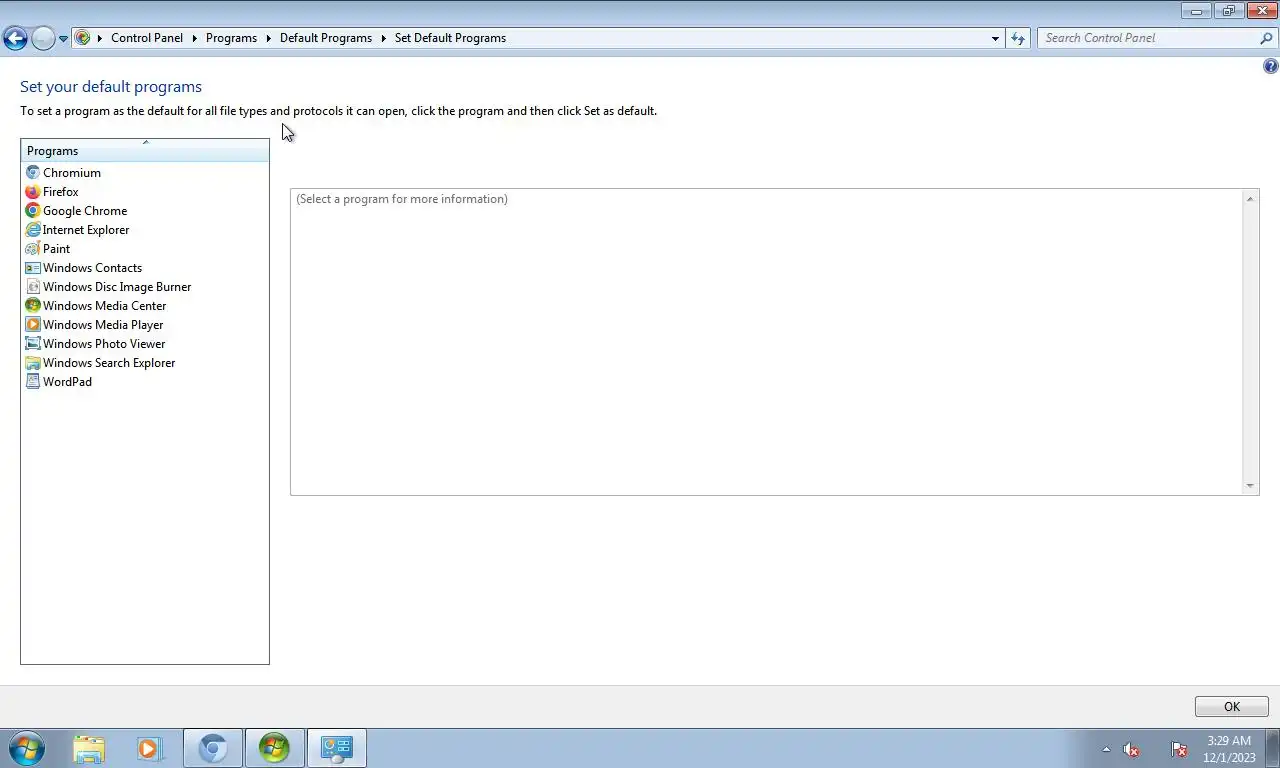1280x768 pixels.
Task: Select Firefox program name
Action: coord(61,192)
